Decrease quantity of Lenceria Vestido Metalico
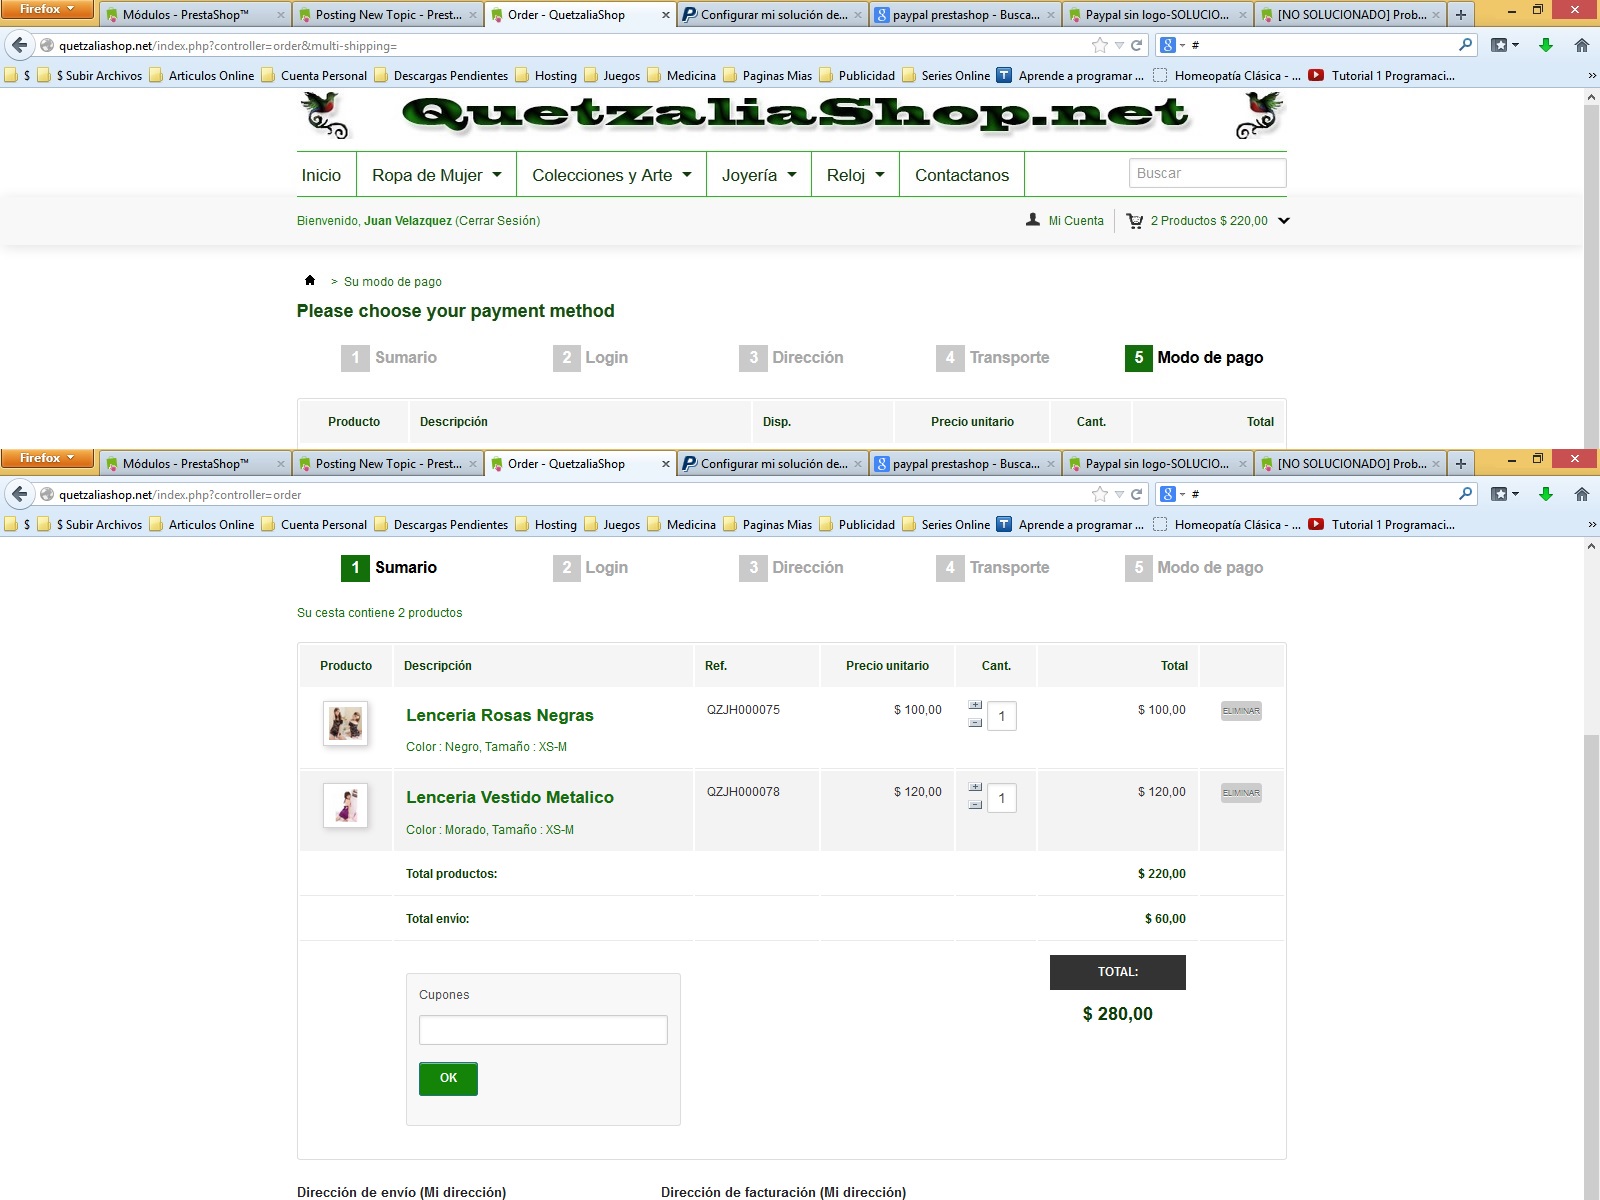1600x1200 pixels. click(x=975, y=804)
